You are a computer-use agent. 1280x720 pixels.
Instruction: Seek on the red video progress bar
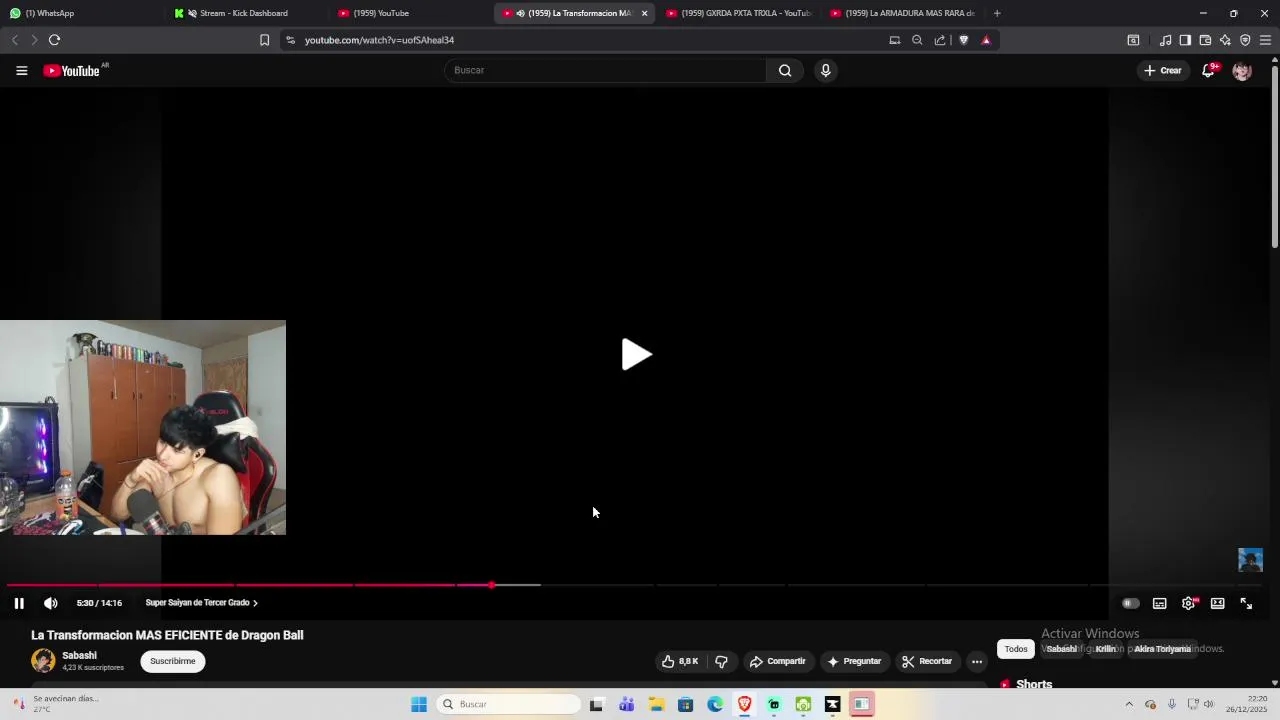[249, 585]
